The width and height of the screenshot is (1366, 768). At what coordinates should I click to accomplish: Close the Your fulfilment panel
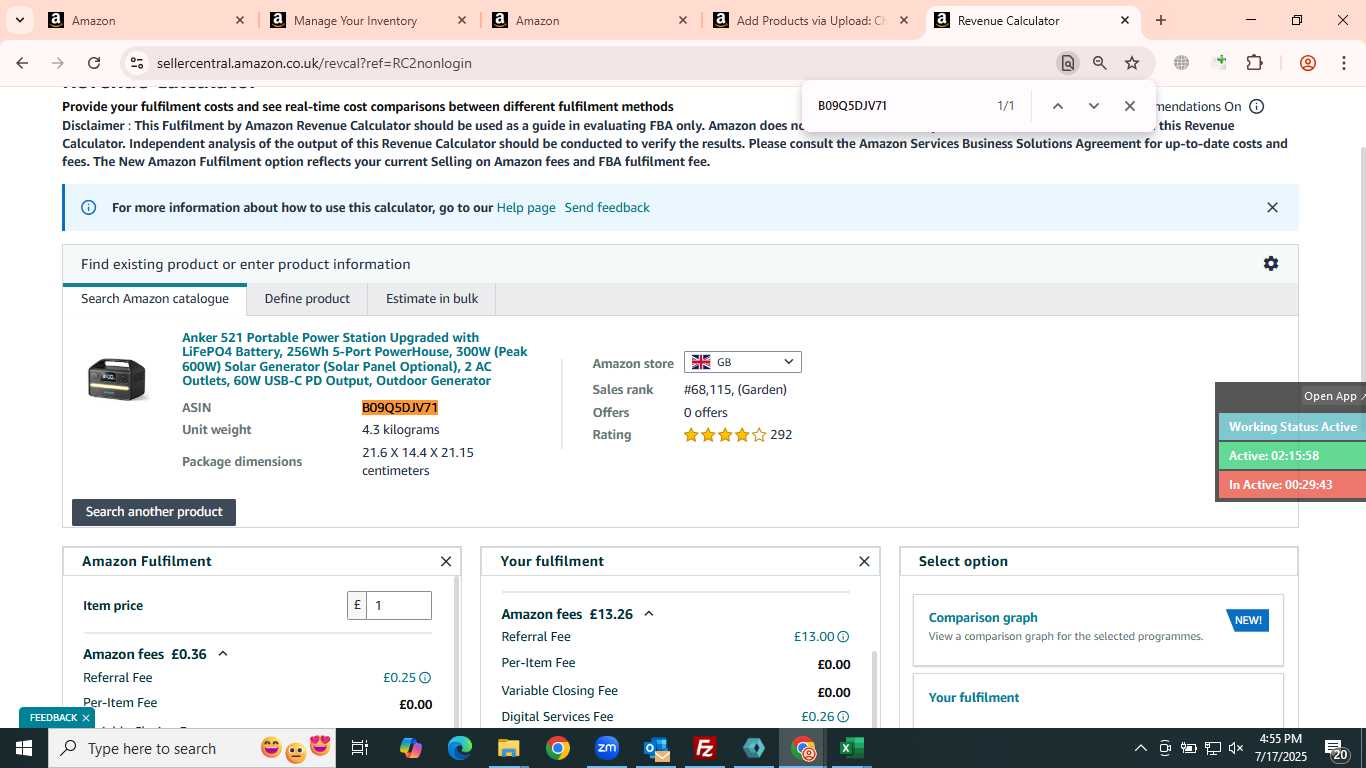pos(864,562)
